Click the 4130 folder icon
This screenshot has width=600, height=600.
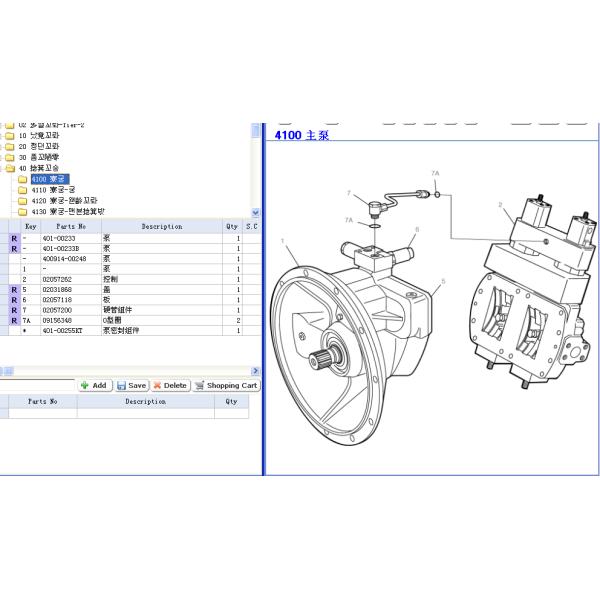pyautogui.click(x=23, y=212)
